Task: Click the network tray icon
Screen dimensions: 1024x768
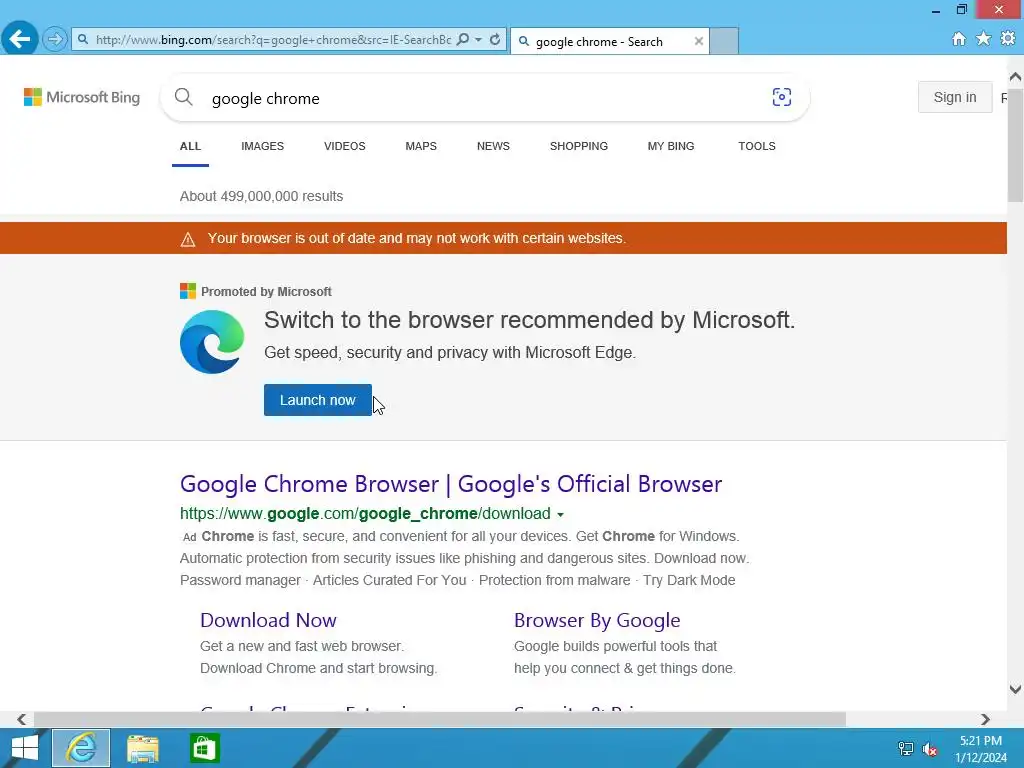Action: 906,748
